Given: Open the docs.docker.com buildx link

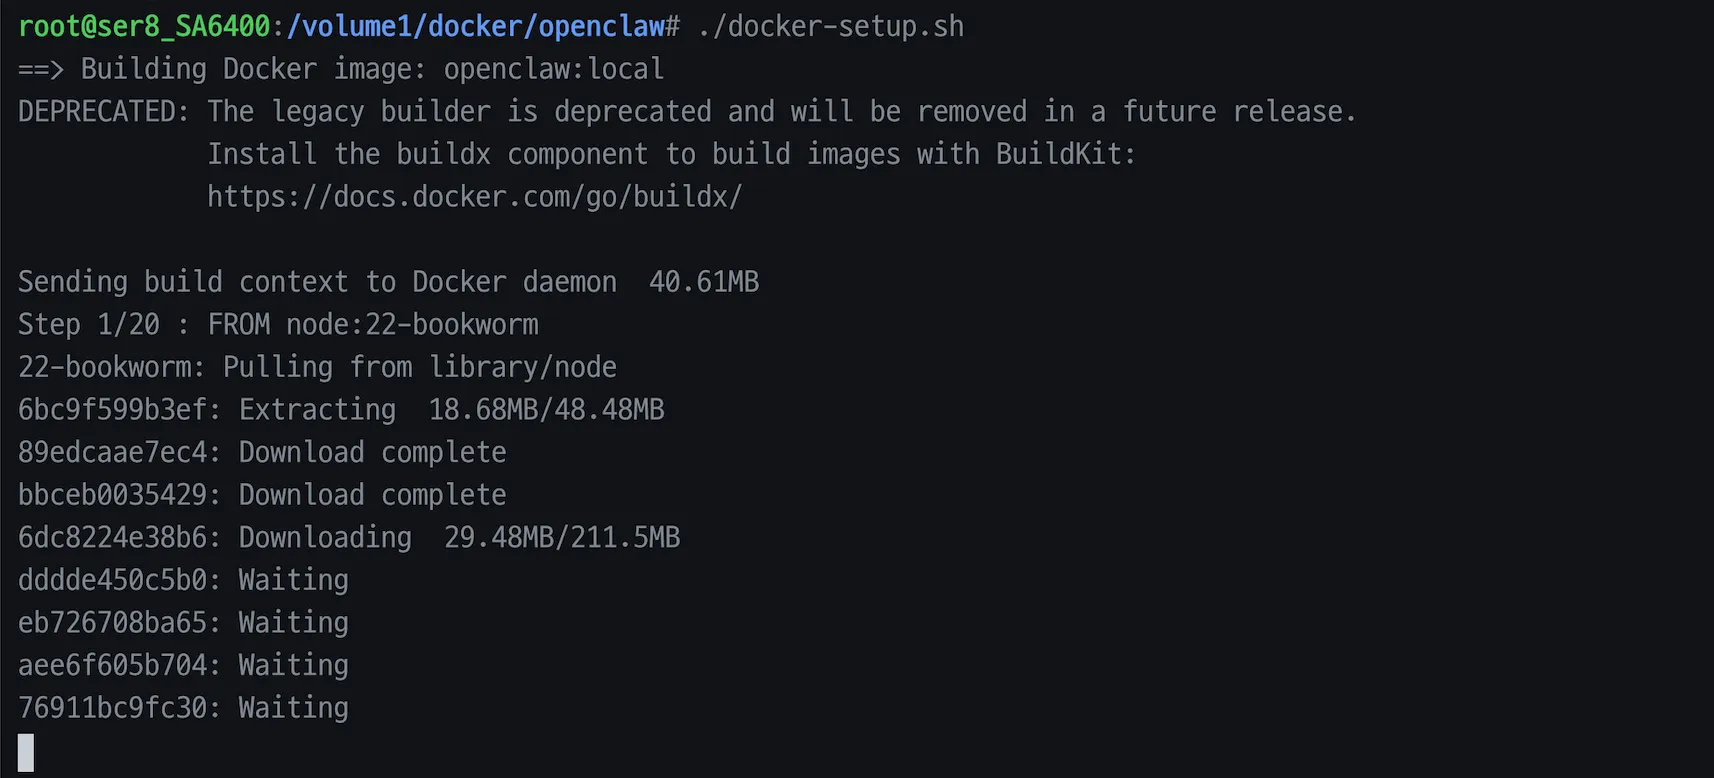Looking at the screenshot, I should pyautogui.click(x=474, y=197).
